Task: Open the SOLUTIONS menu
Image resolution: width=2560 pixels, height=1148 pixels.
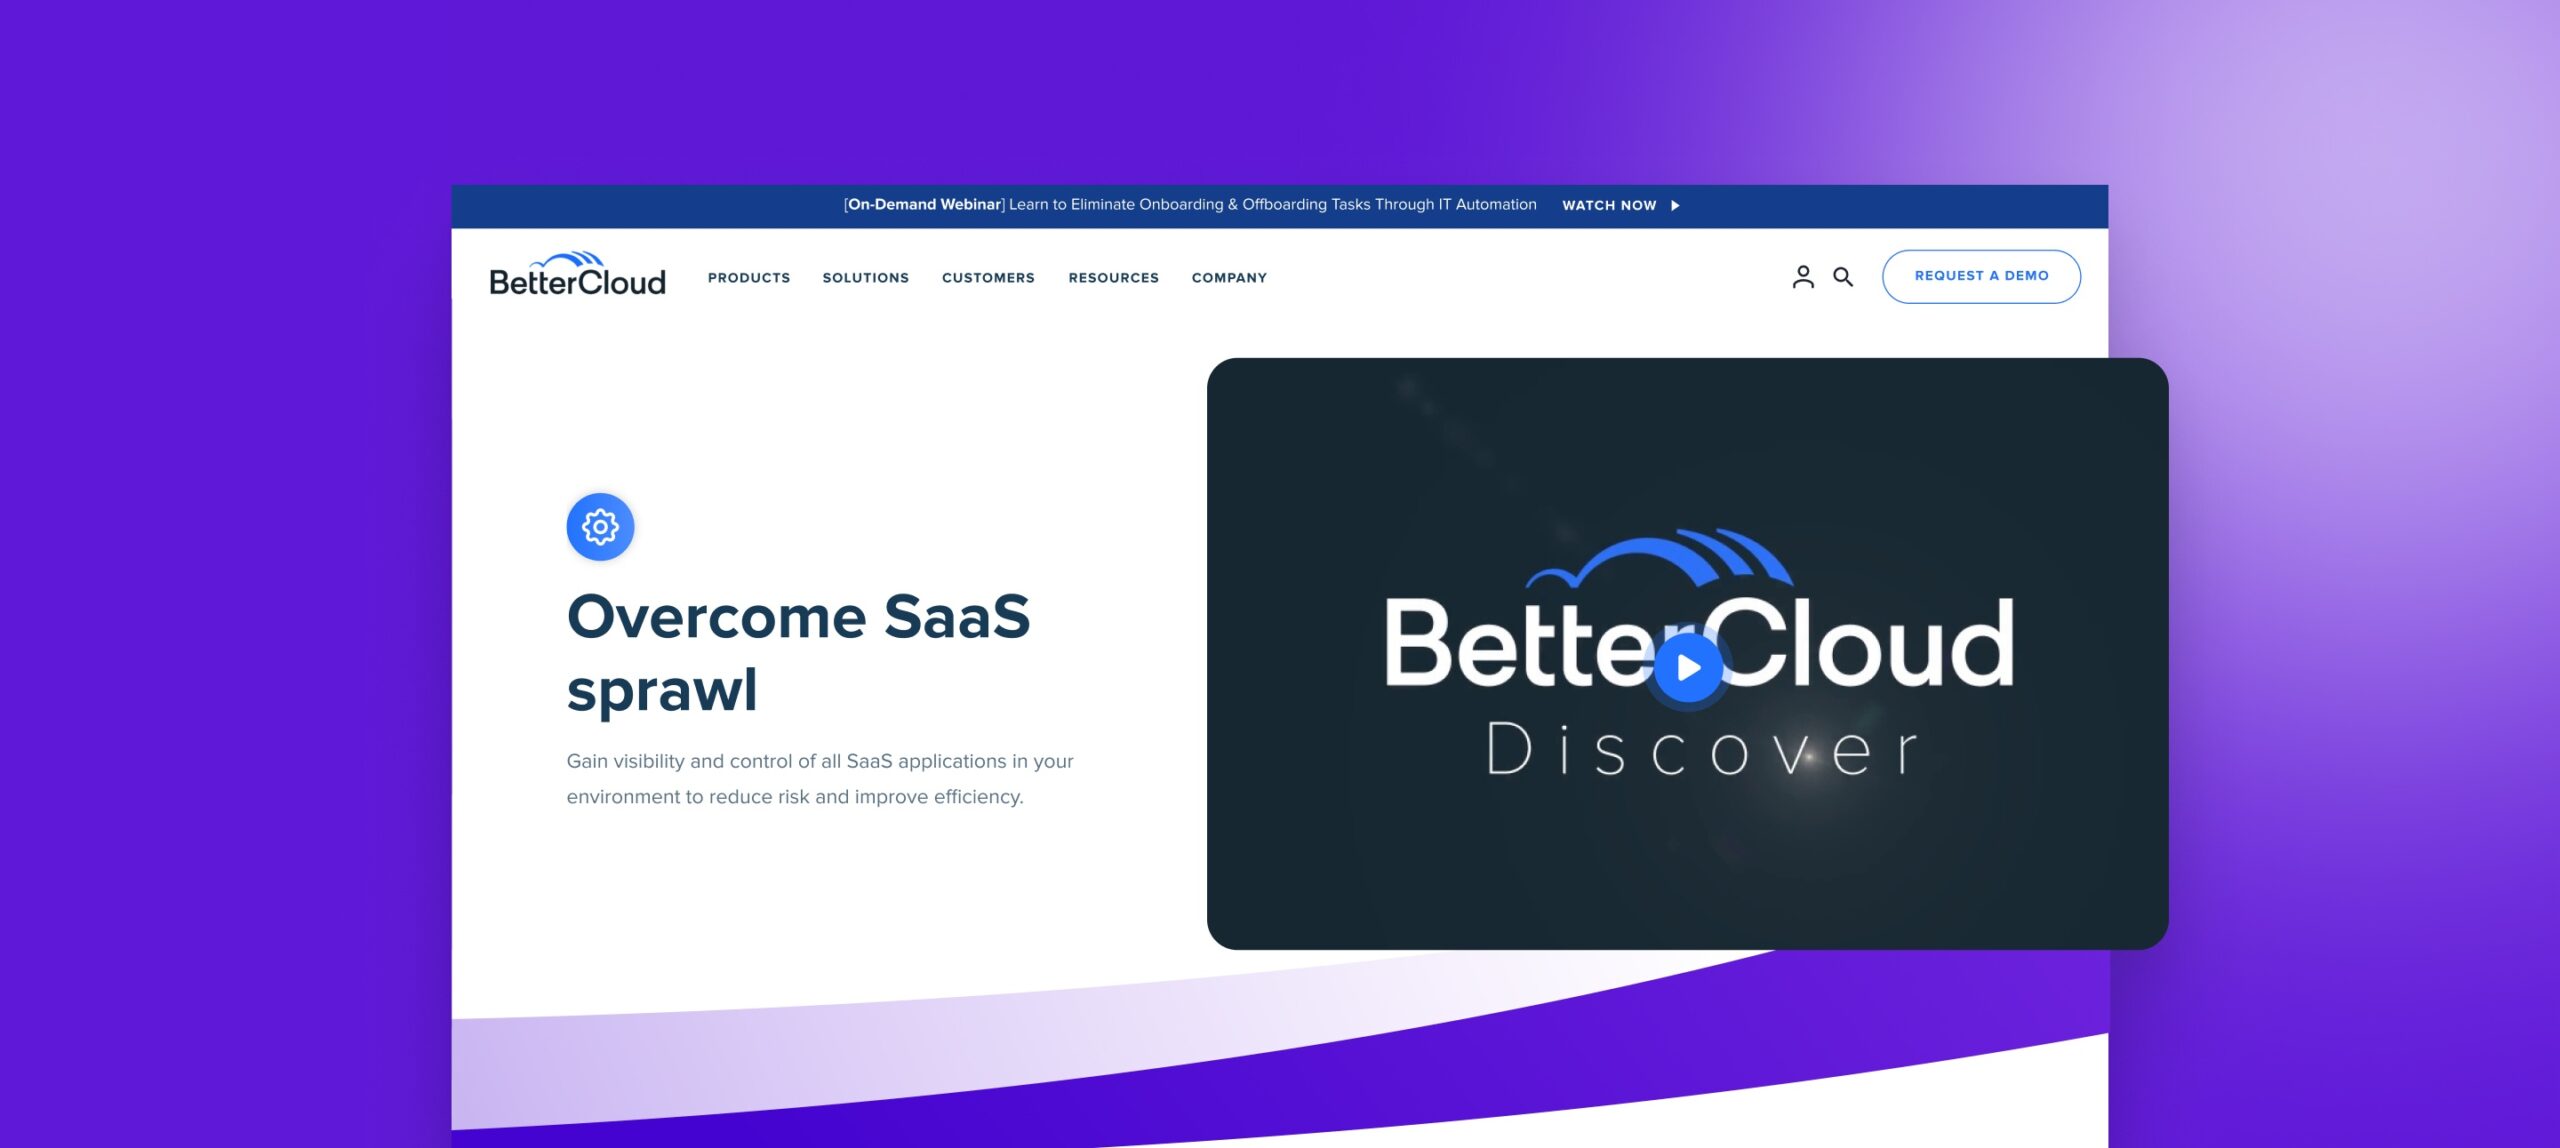Action: (x=865, y=276)
